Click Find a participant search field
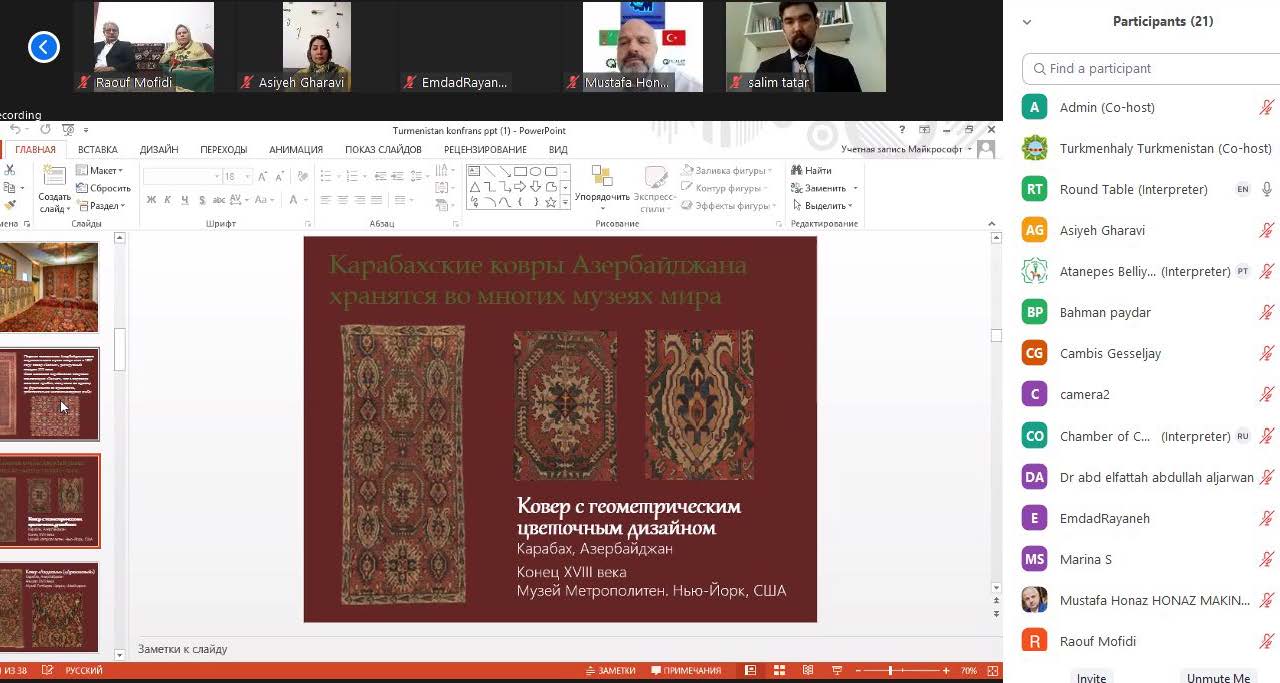The width and height of the screenshot is (1280, 683). coord(1150,68)
